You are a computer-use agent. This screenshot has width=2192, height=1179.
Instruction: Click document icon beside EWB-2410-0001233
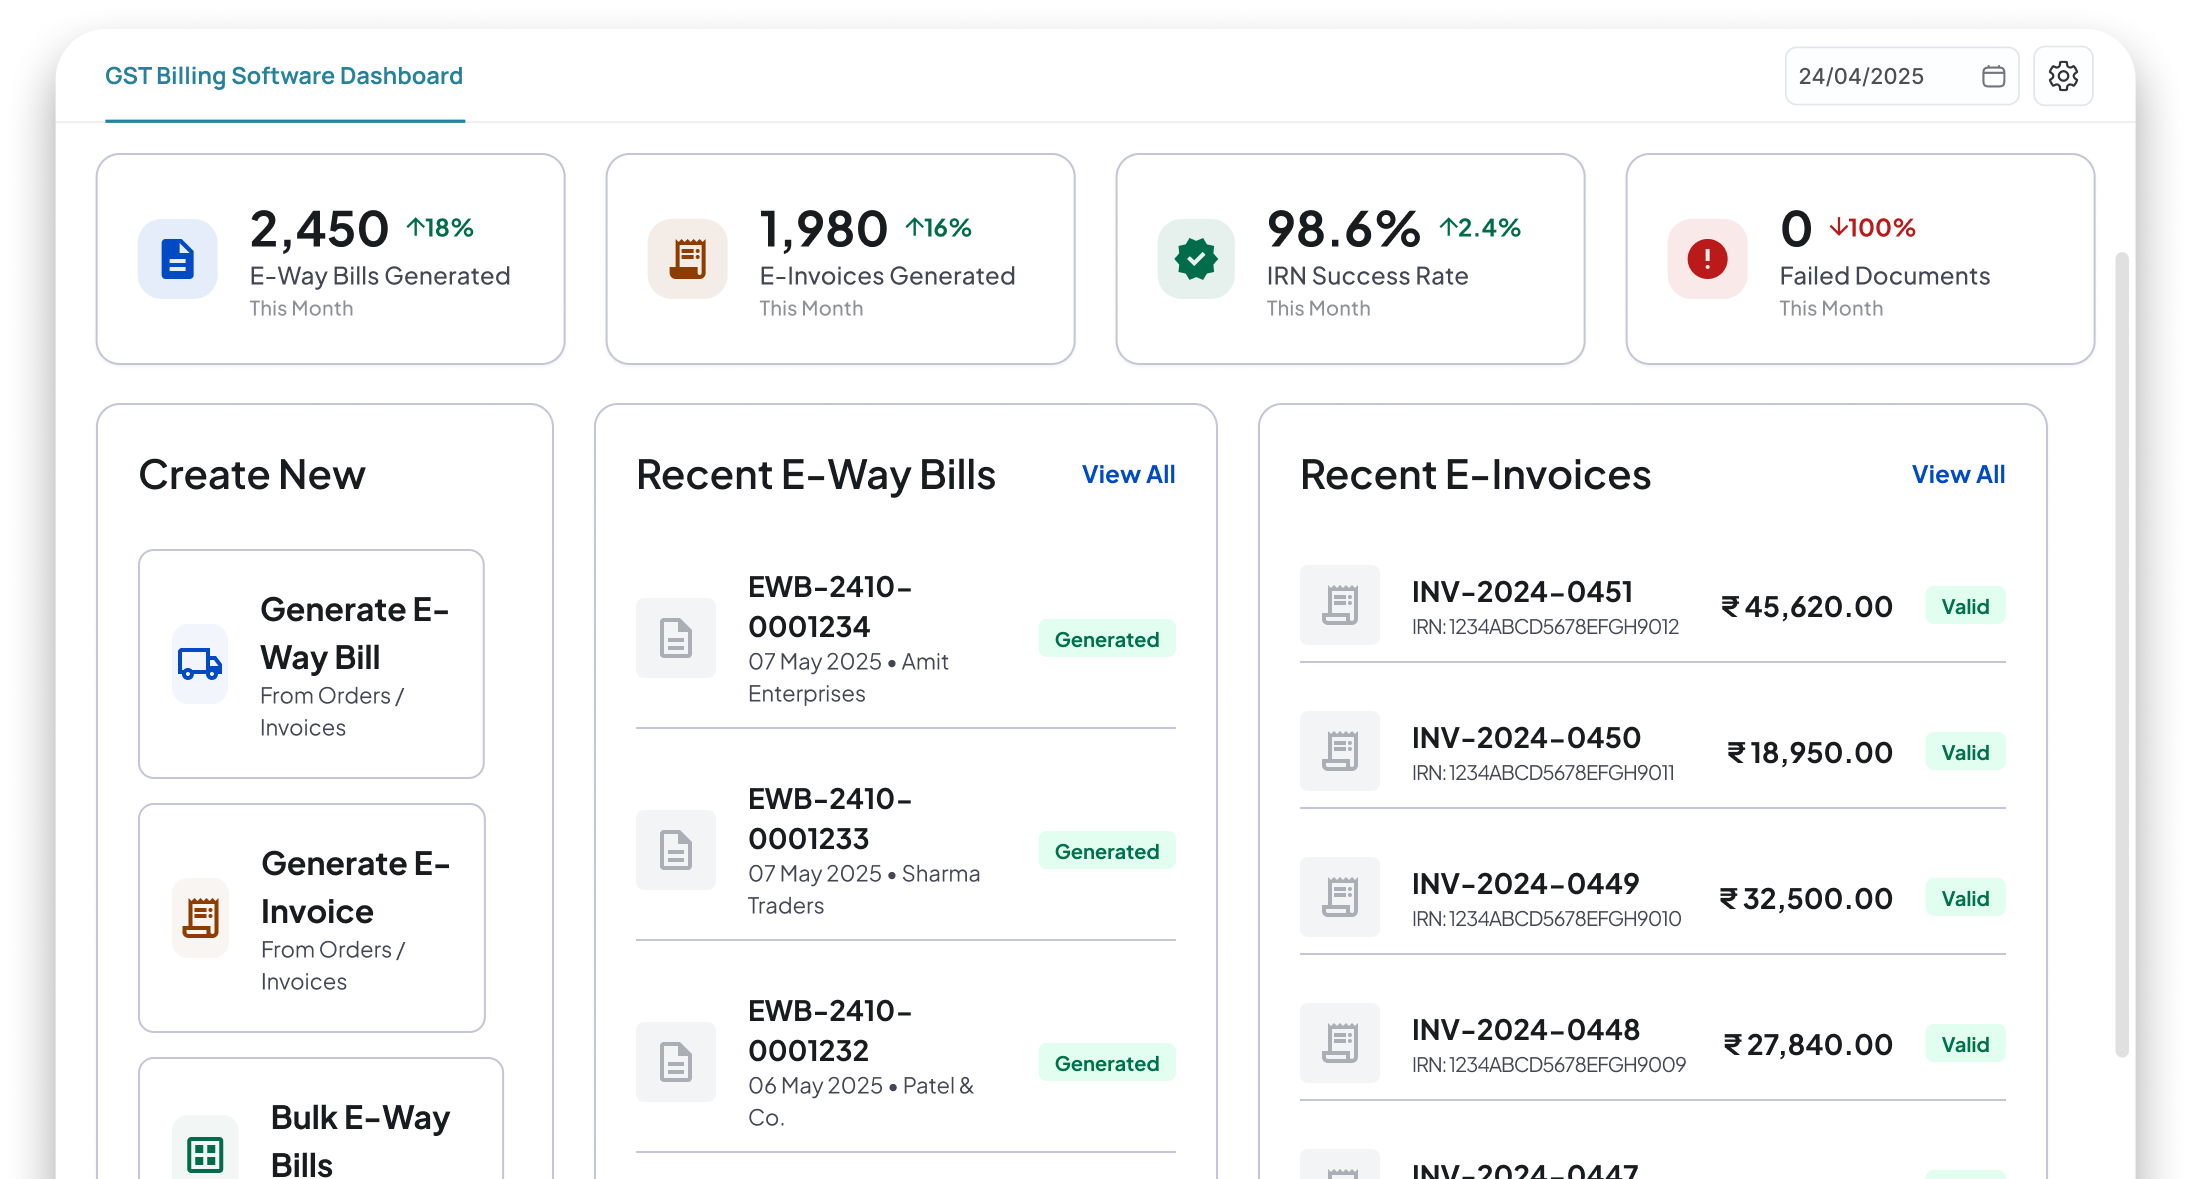coord(676,850)
